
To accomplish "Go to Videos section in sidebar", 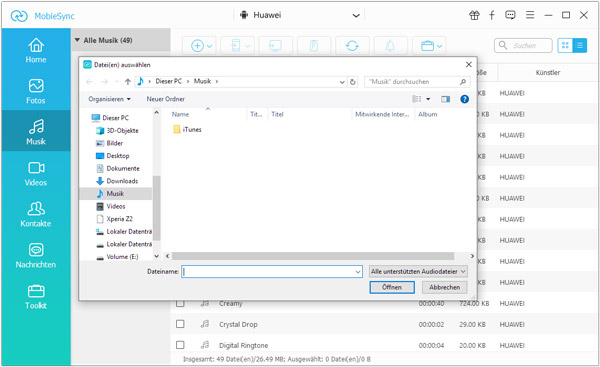I will coord(36,174).
